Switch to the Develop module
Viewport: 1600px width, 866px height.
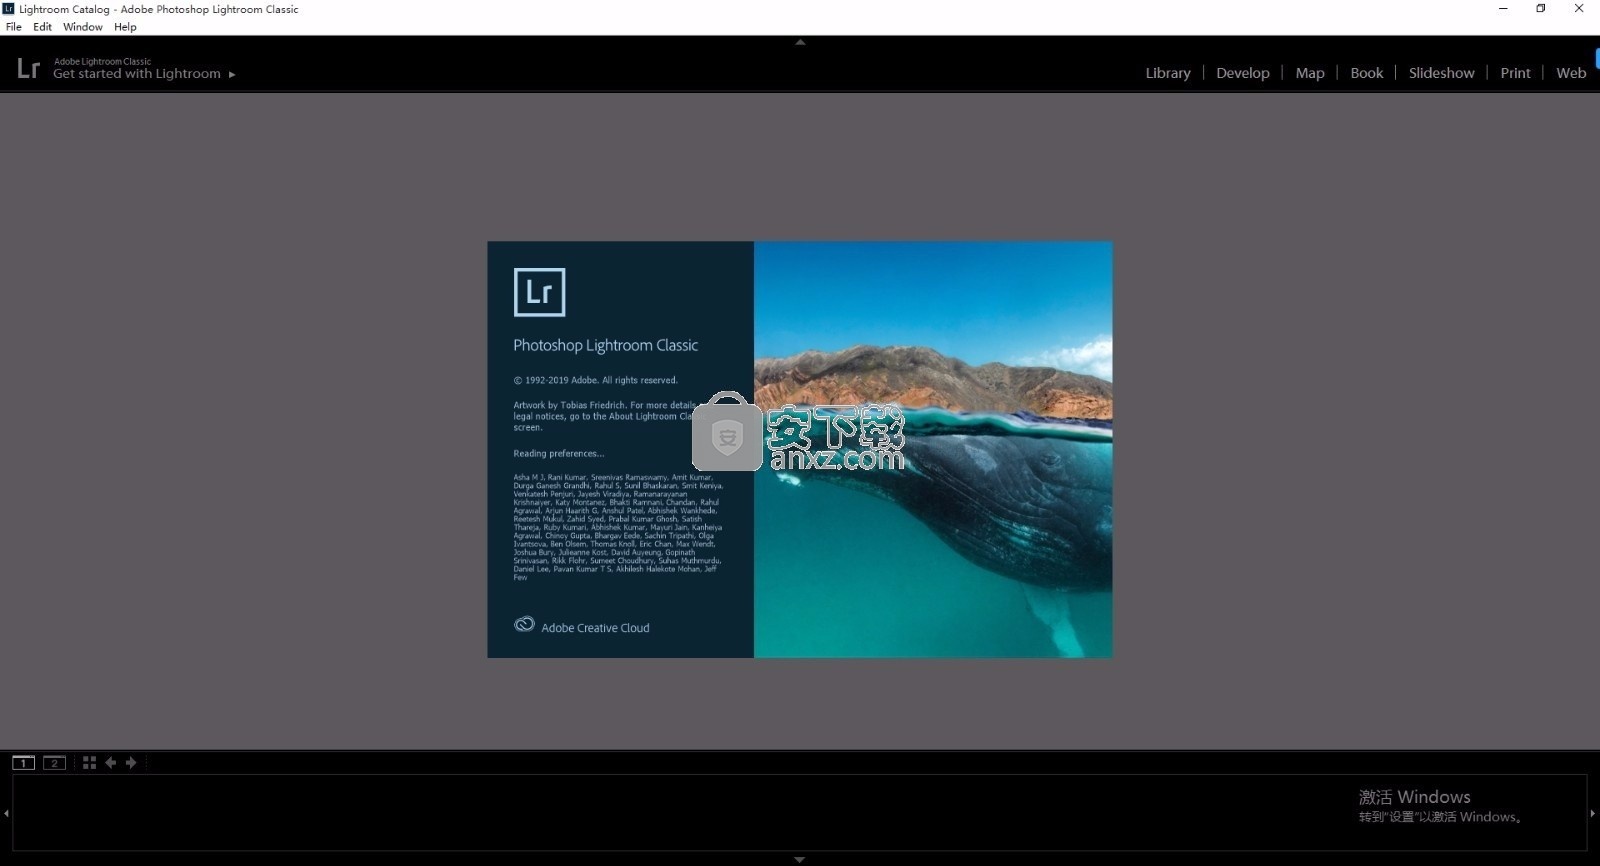click(x=1243, y=73)
